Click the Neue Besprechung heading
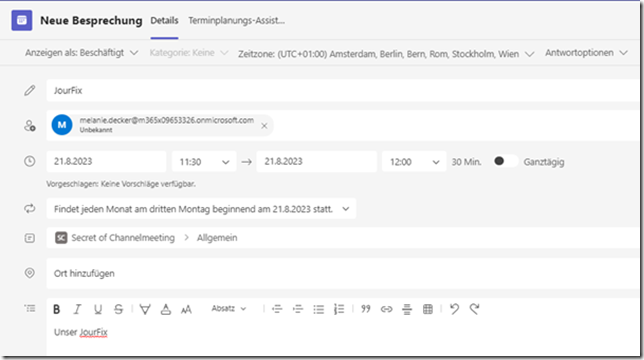 tap(91, 21)
